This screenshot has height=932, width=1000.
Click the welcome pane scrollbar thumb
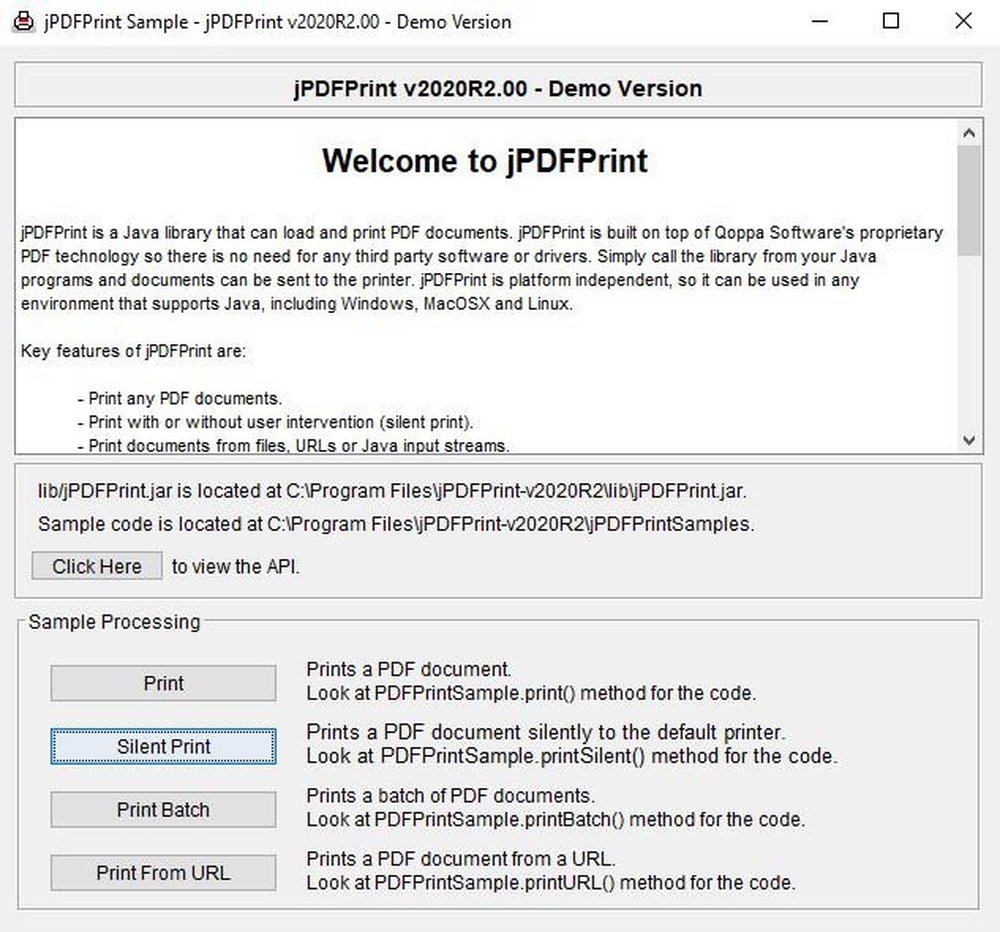click(969, 200)
